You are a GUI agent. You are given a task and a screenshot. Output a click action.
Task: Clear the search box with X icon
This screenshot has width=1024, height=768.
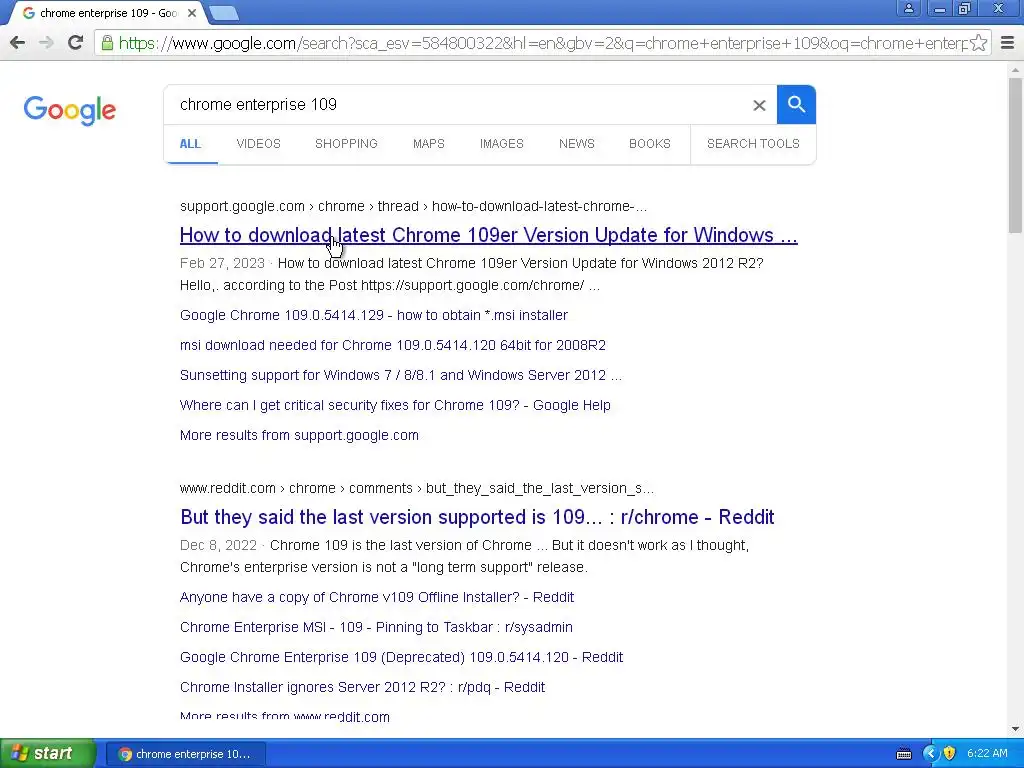click(759, 105)
